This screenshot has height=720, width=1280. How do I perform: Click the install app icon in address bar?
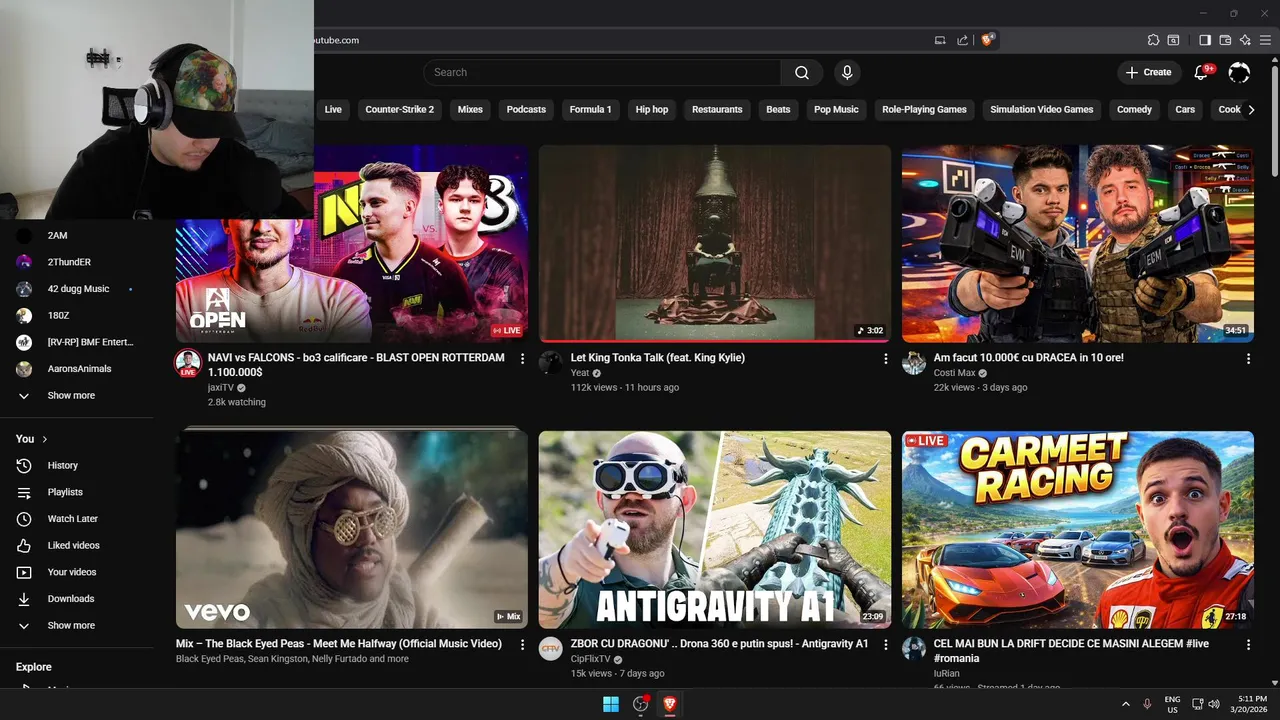tap(940, 40)
